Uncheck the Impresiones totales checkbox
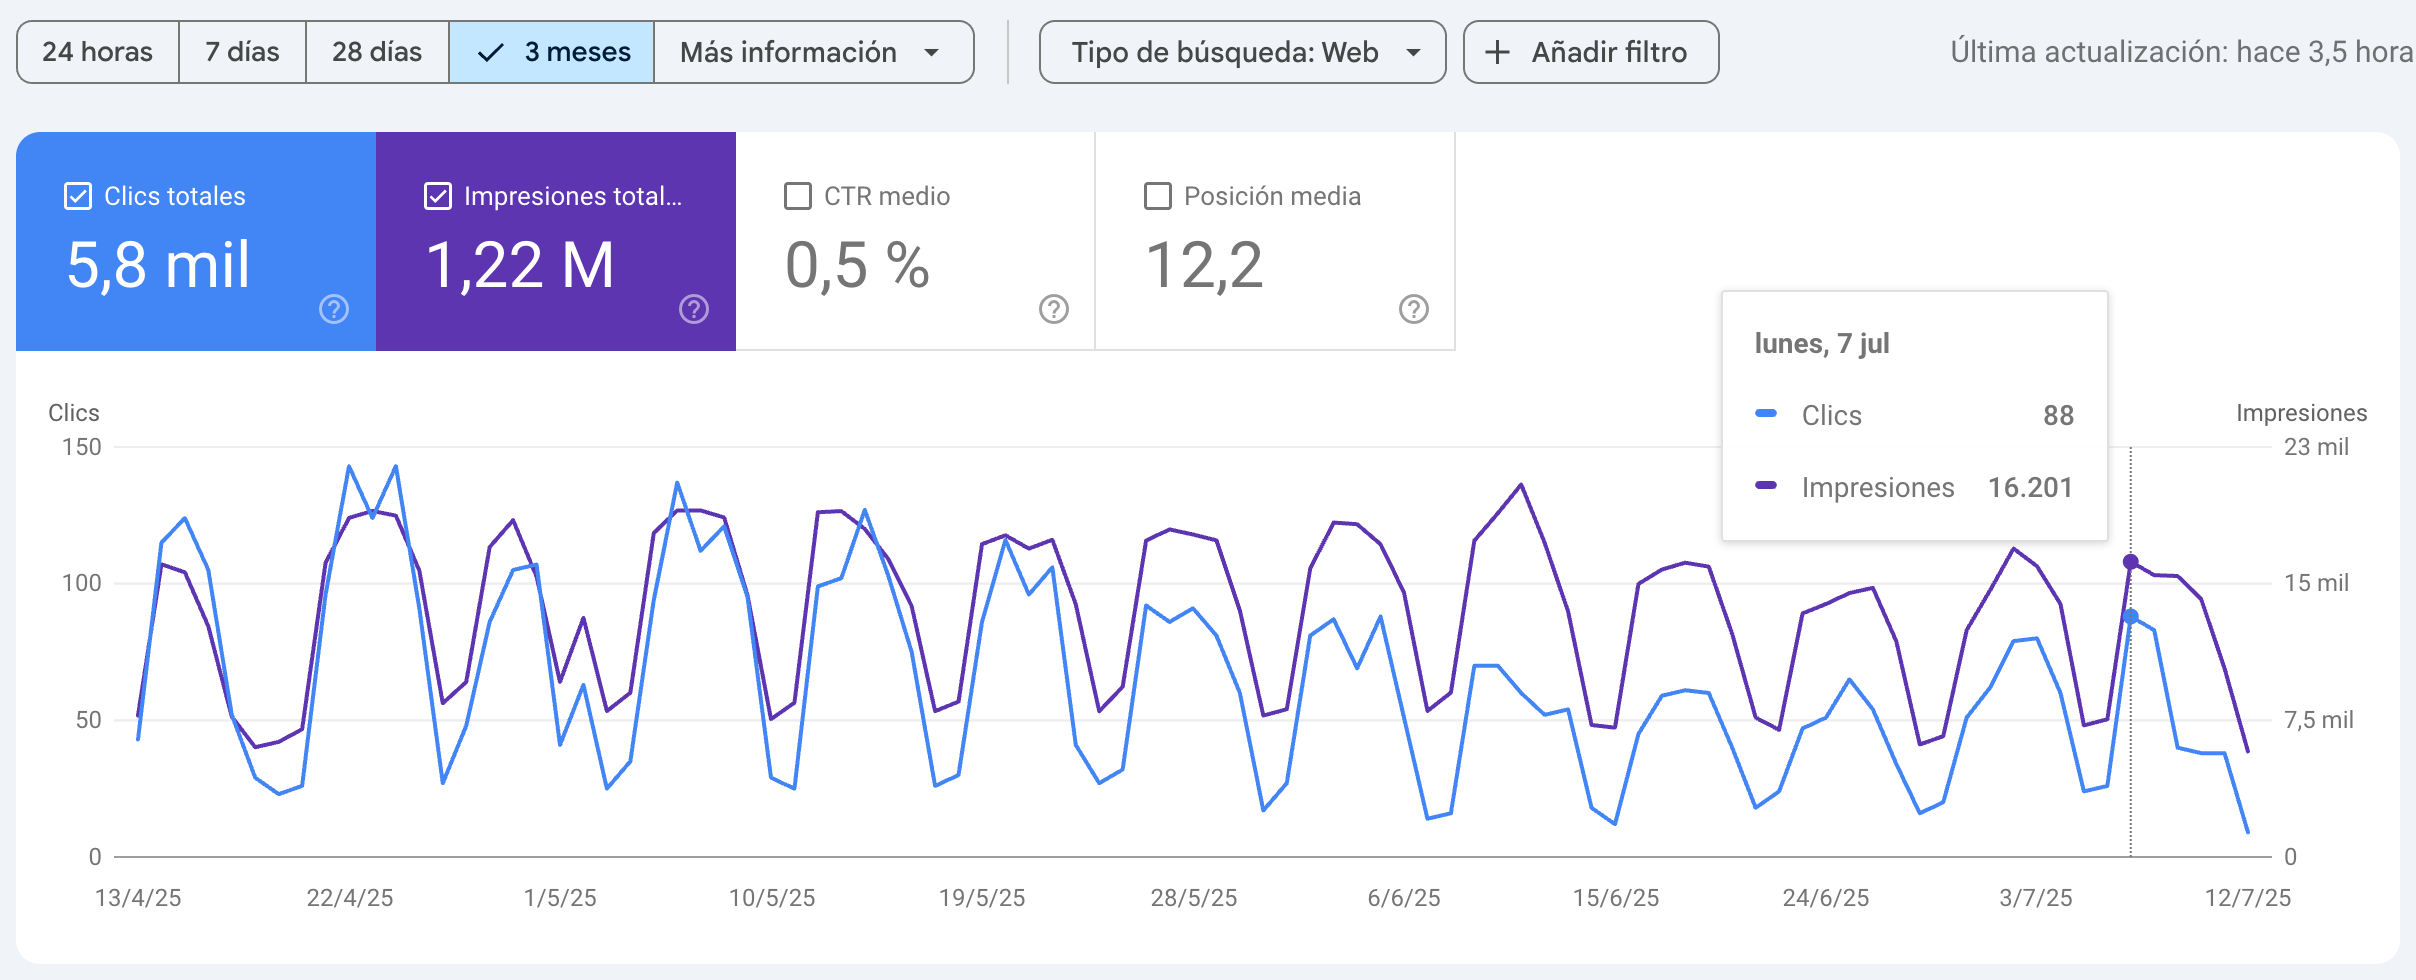2416x980 pixels. point(438,196)
